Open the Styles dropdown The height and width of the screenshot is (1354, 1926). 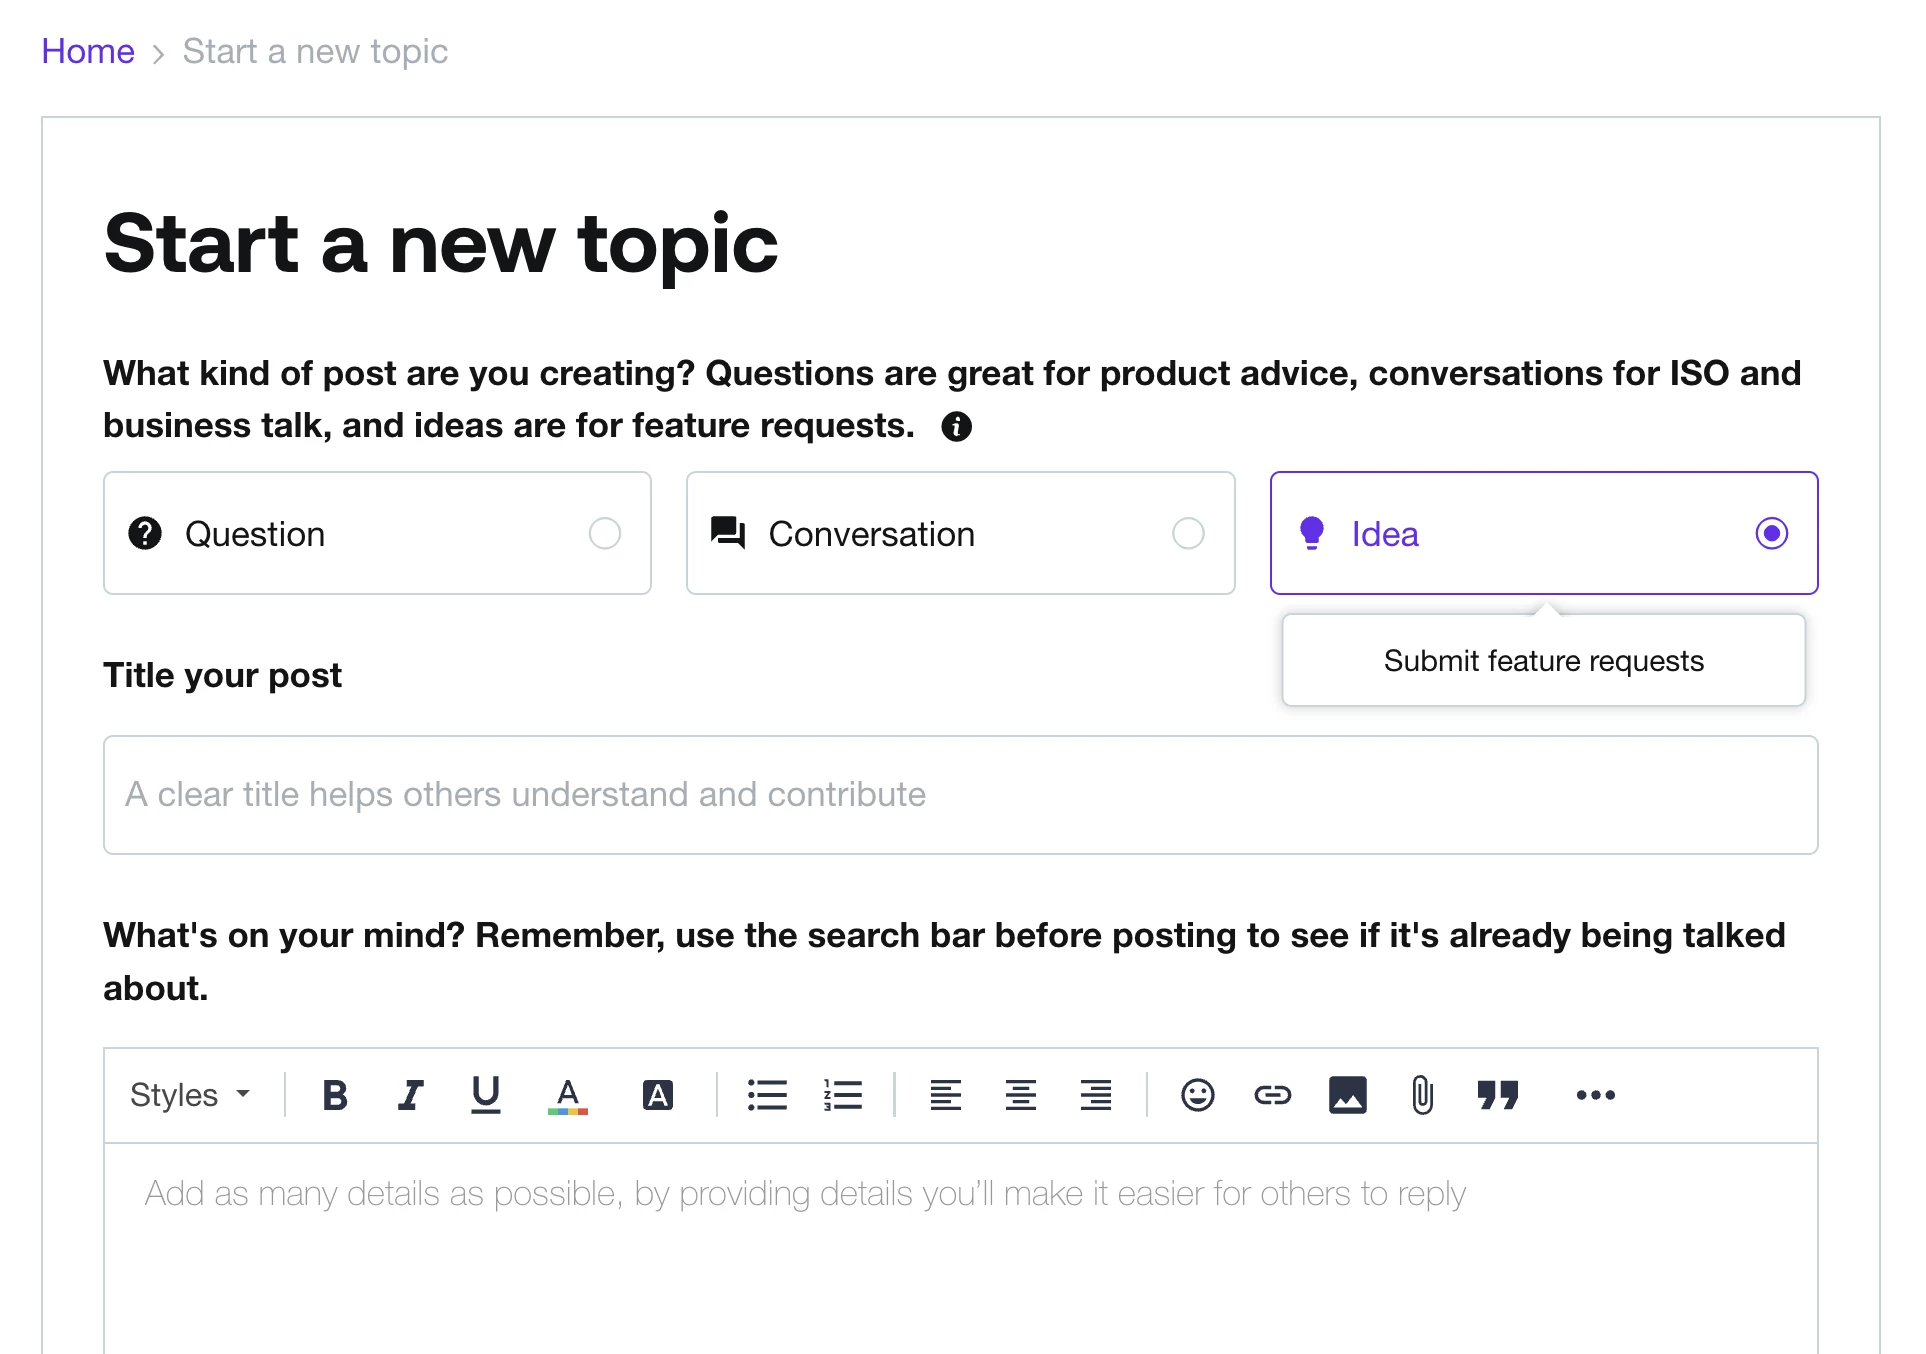pos(190,1095)
